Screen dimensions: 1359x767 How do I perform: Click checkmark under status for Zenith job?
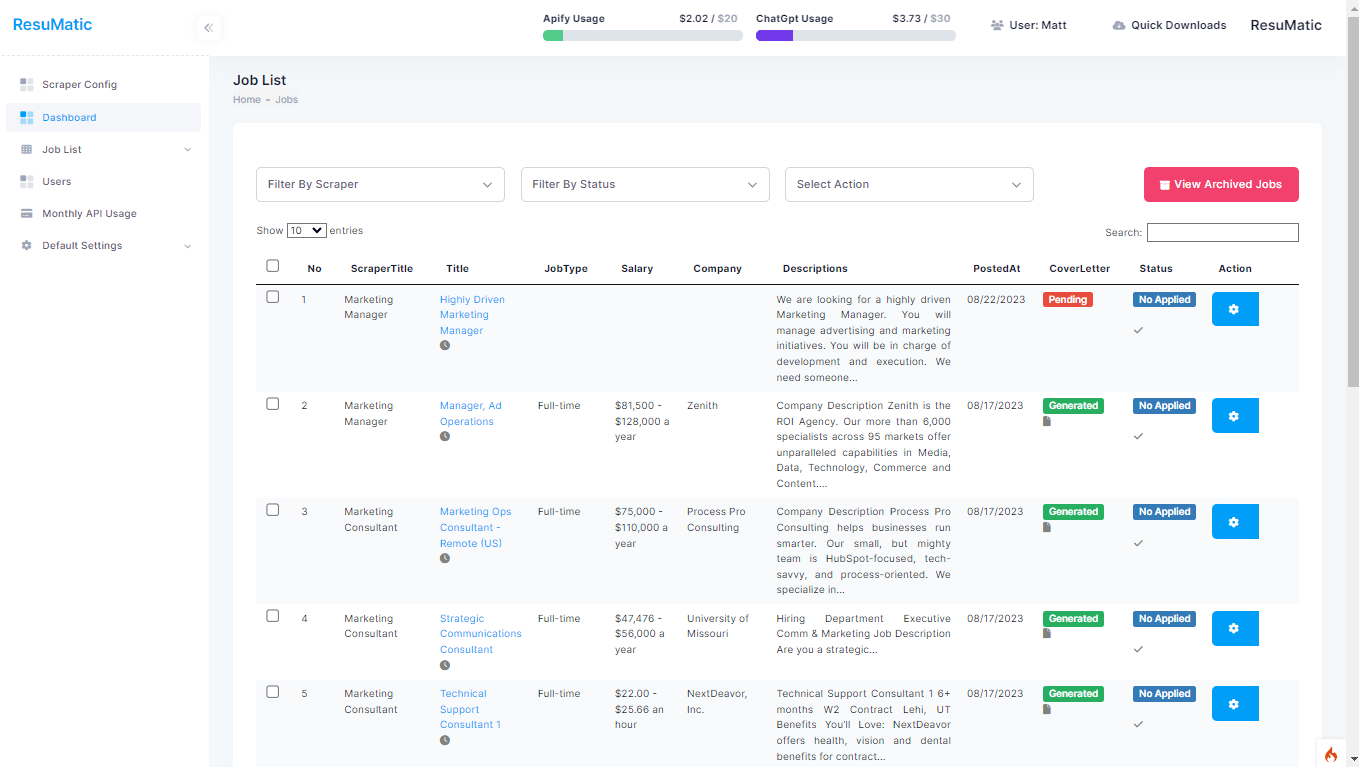tap(1138, 436)
